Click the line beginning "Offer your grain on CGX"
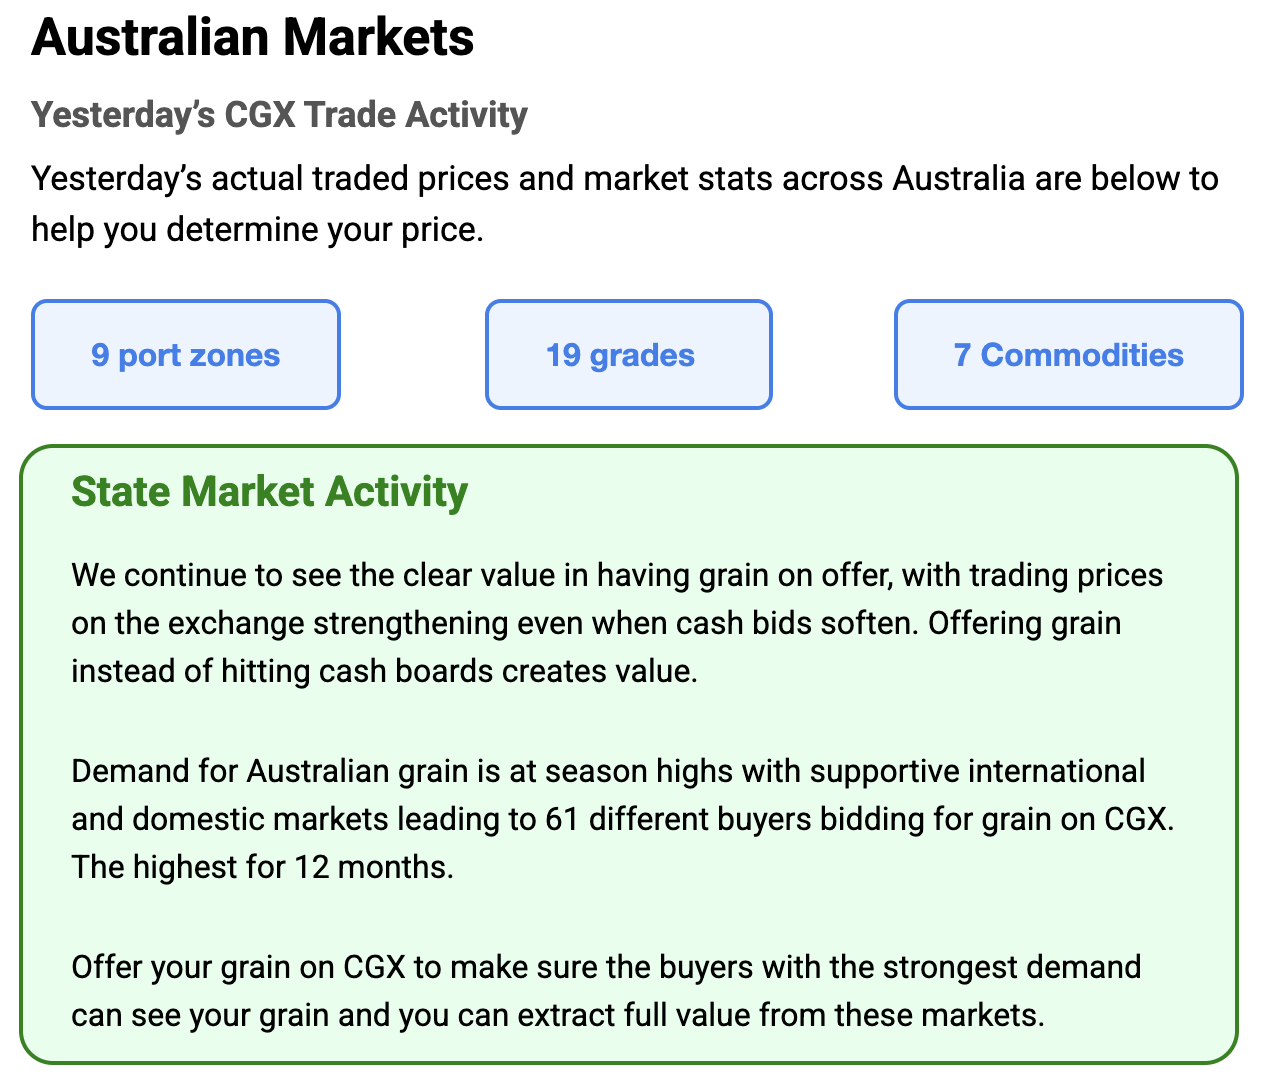The height and width of the screenshot is (1084, 1264). pos(606,968)
